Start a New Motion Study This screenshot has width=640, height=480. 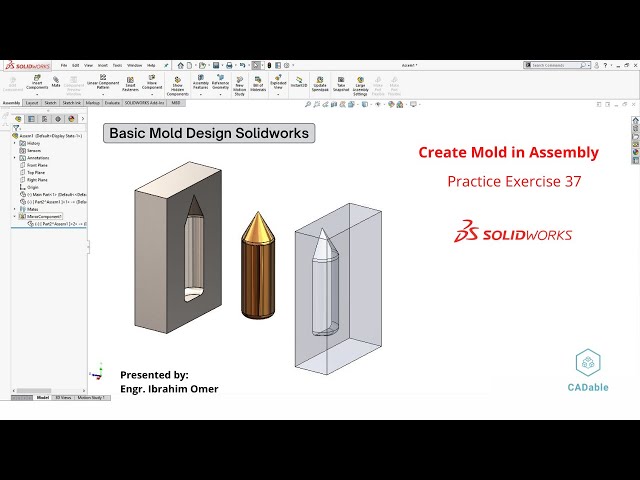click(x=240, y=86)
